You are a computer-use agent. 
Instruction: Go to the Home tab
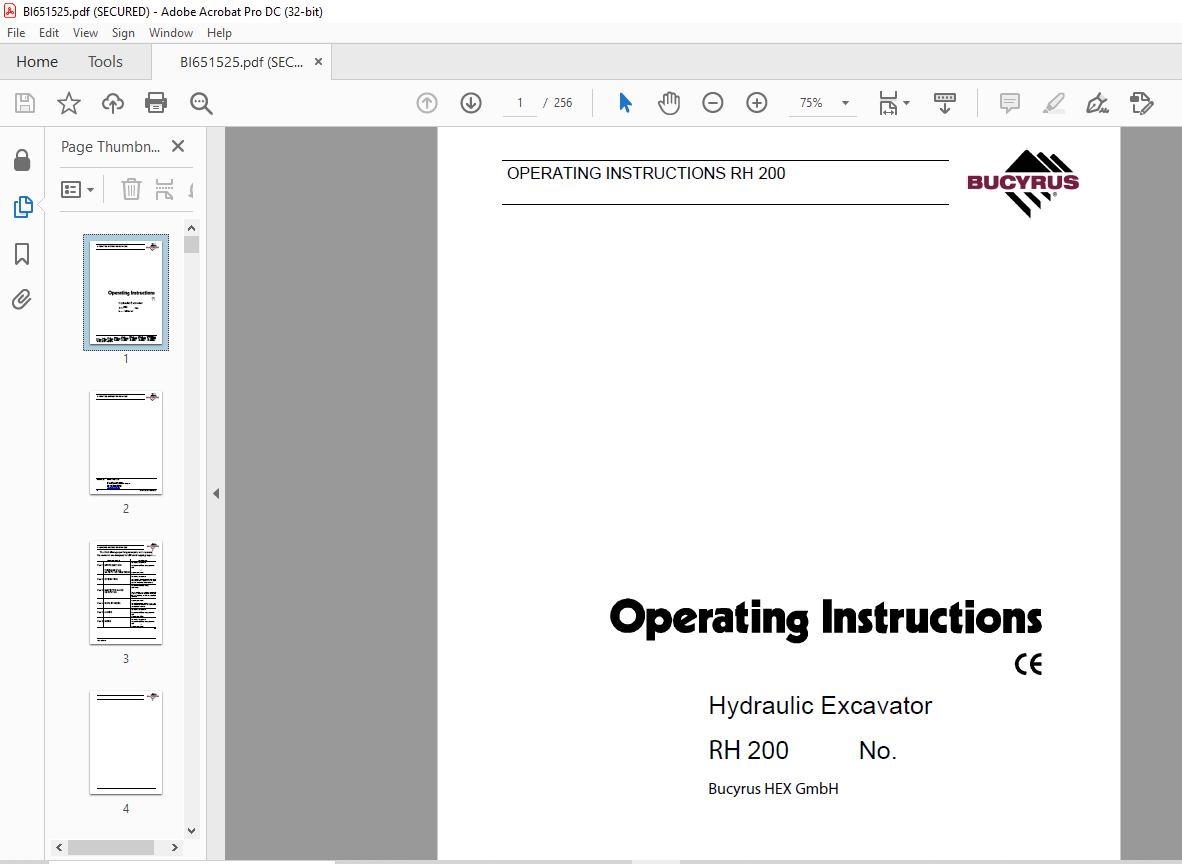[x=37, y=62]
